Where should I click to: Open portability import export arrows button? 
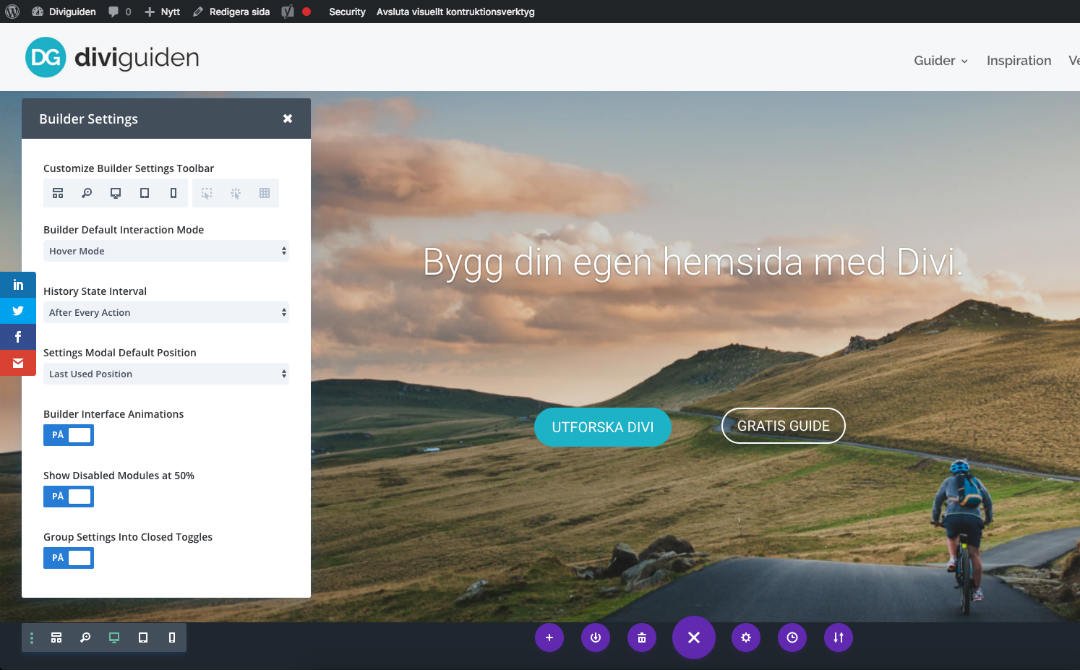[838, 638]
